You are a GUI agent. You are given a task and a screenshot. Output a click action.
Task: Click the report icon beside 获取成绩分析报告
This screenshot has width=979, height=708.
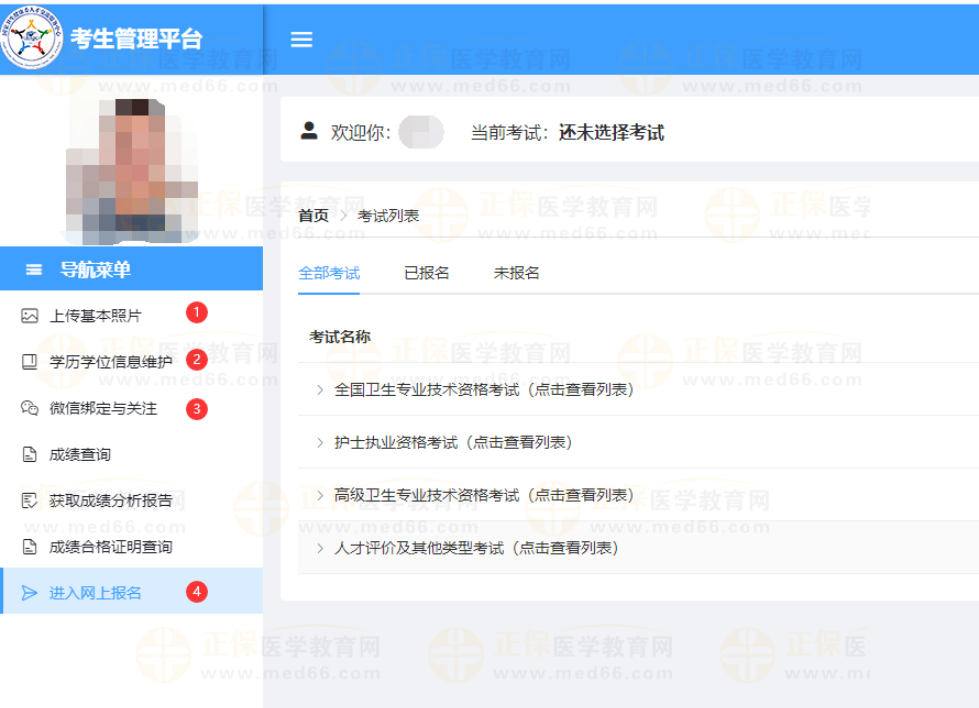click(x=29, y=501)
